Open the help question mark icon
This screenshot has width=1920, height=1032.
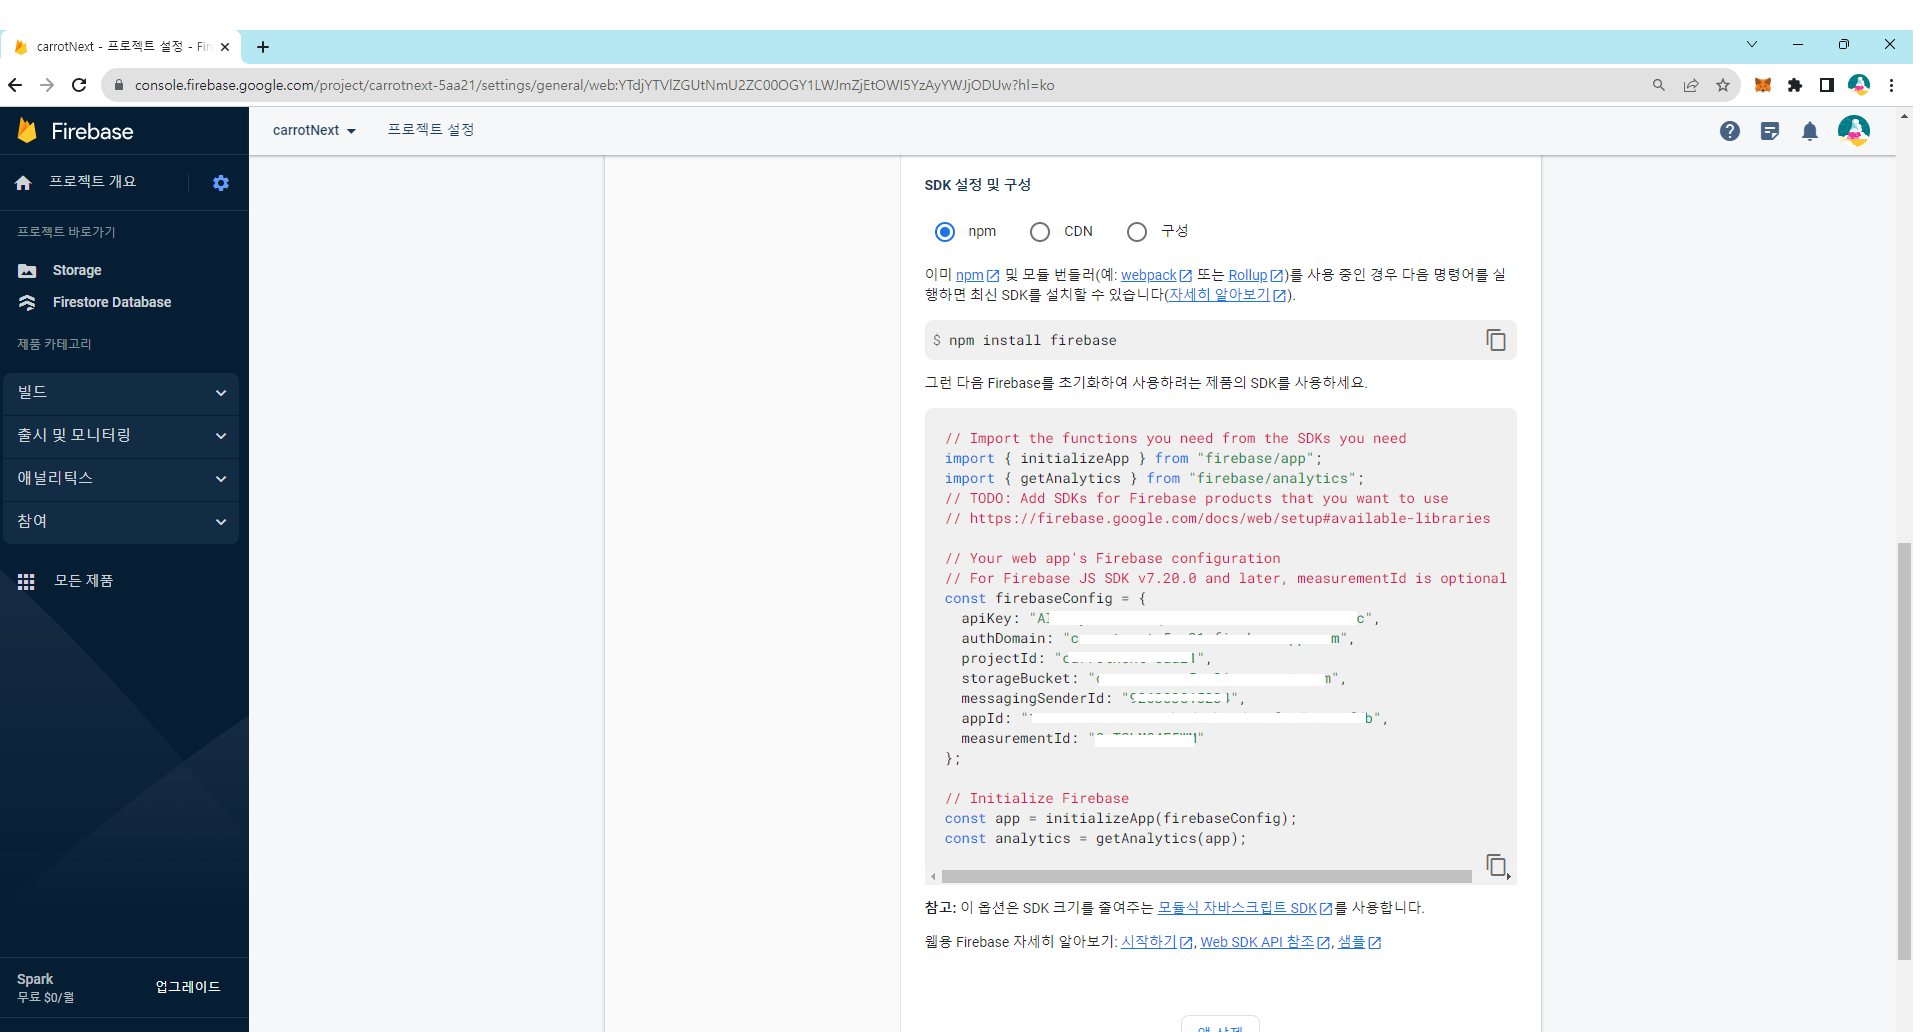tap(1729, 131)
